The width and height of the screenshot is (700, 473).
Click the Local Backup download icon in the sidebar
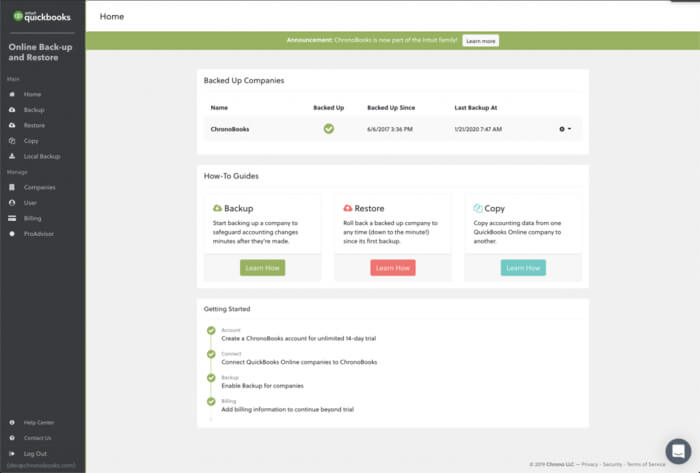12,156
